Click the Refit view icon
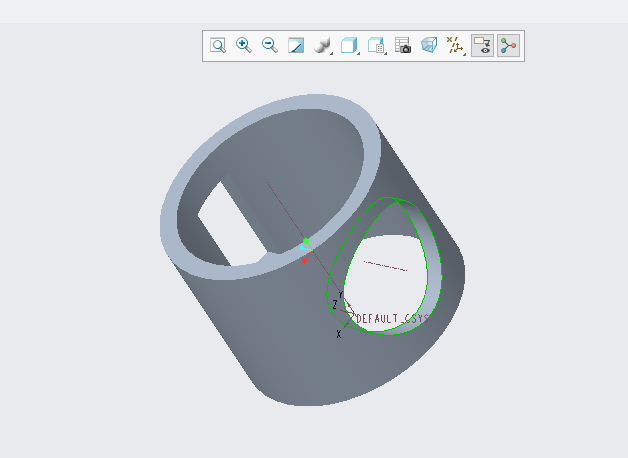The height and width of the screenshot is (458, 628). pos(217,45)
